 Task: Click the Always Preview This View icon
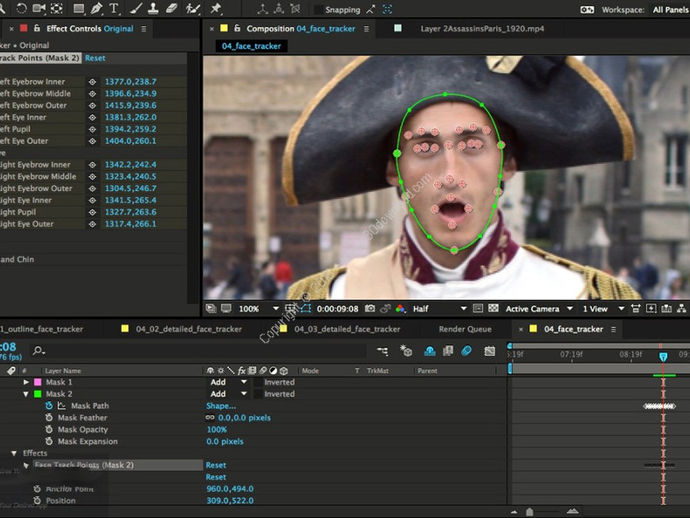[x=211, y=309]
